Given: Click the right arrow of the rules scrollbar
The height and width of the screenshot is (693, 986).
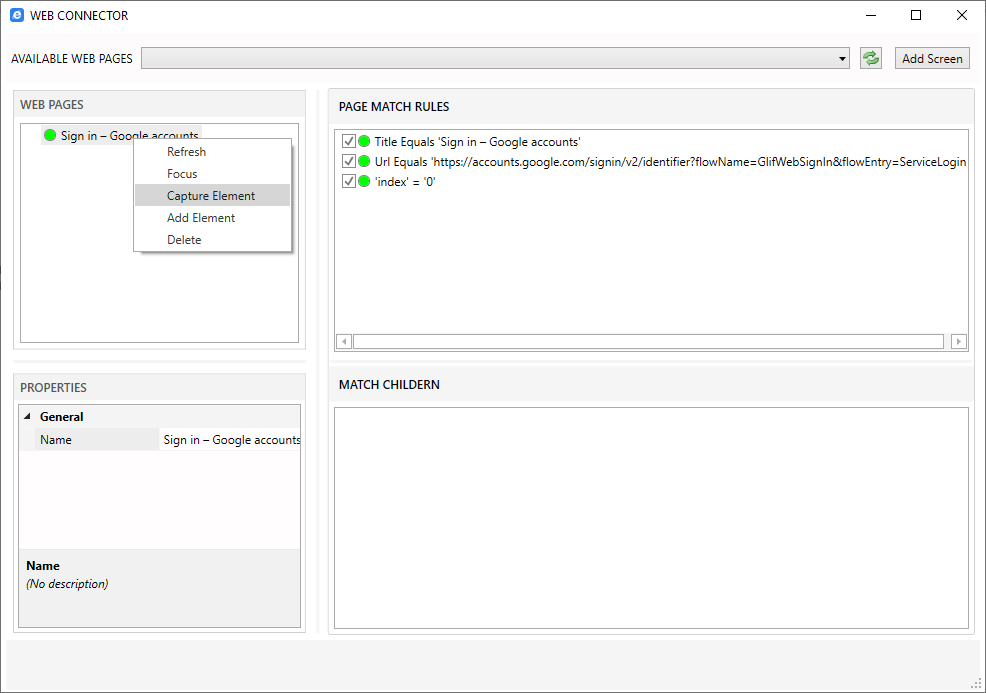Looking at the screenshot, I should click(958, 341).
